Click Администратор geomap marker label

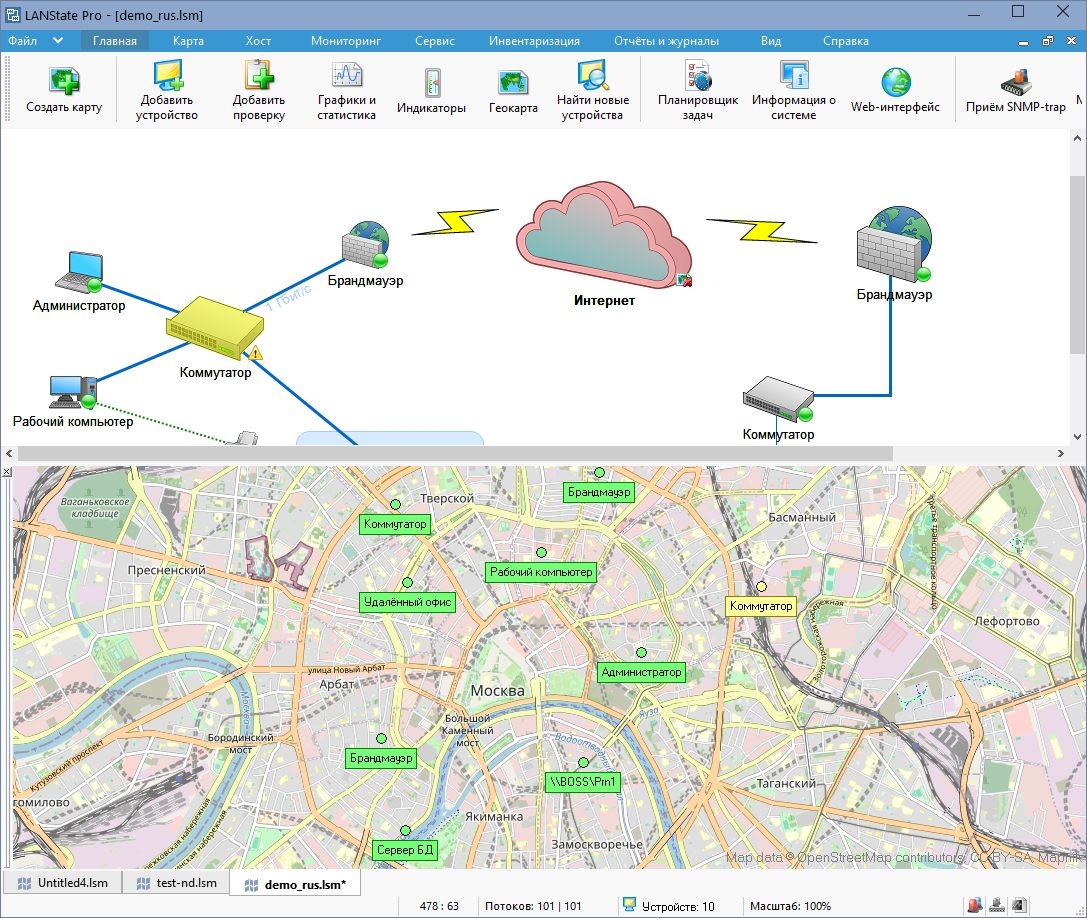pyautogui.click(x=641, y=673)
